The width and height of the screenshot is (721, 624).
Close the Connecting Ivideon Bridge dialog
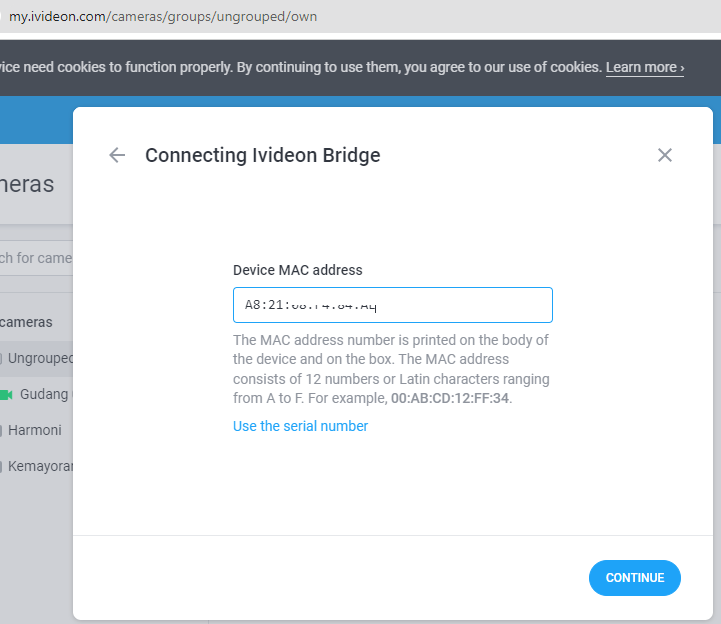coord(664,155)
